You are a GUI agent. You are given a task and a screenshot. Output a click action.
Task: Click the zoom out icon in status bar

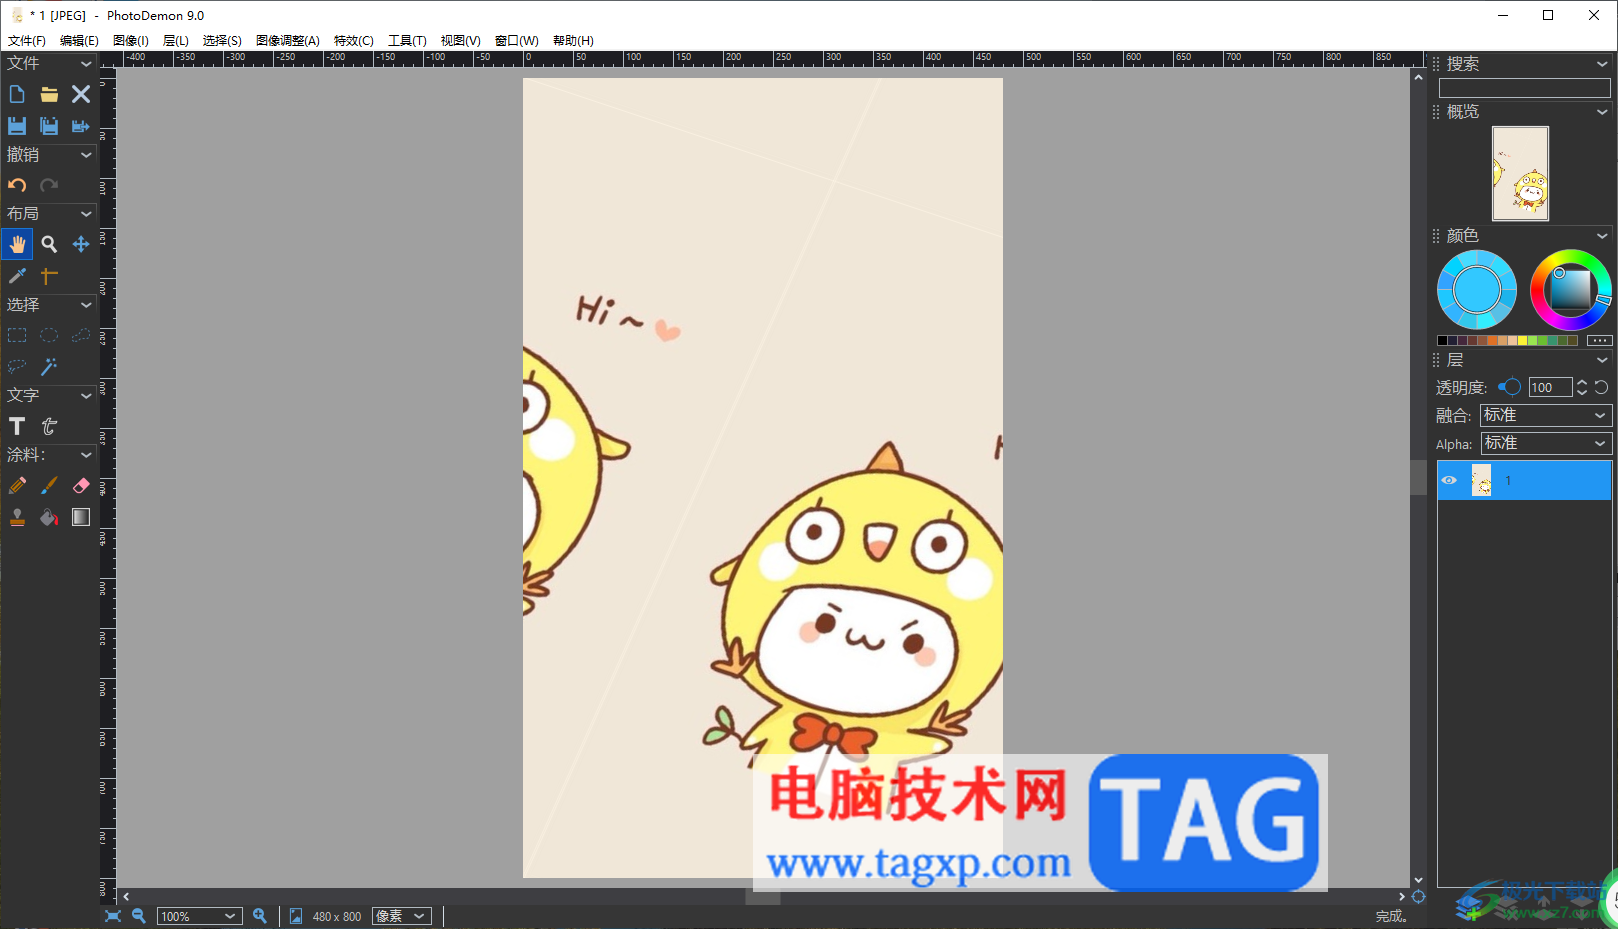pyautogui.click(x=139, y=916)
